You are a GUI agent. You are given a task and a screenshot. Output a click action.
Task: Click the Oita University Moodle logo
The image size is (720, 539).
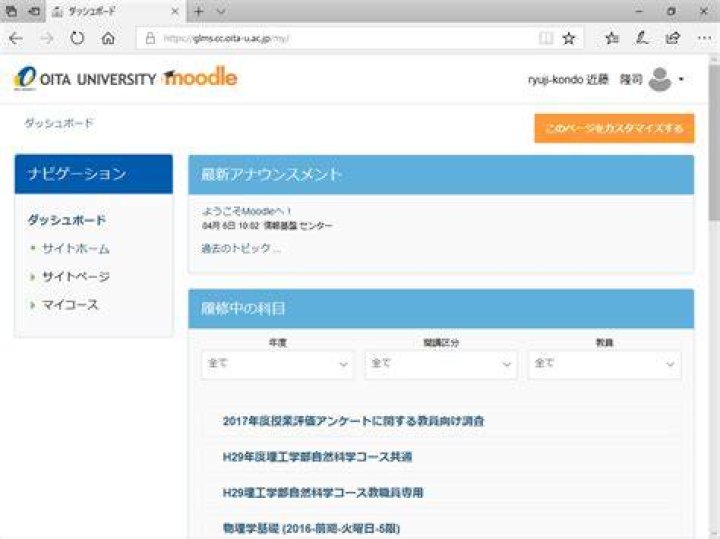tap(125, 78)
